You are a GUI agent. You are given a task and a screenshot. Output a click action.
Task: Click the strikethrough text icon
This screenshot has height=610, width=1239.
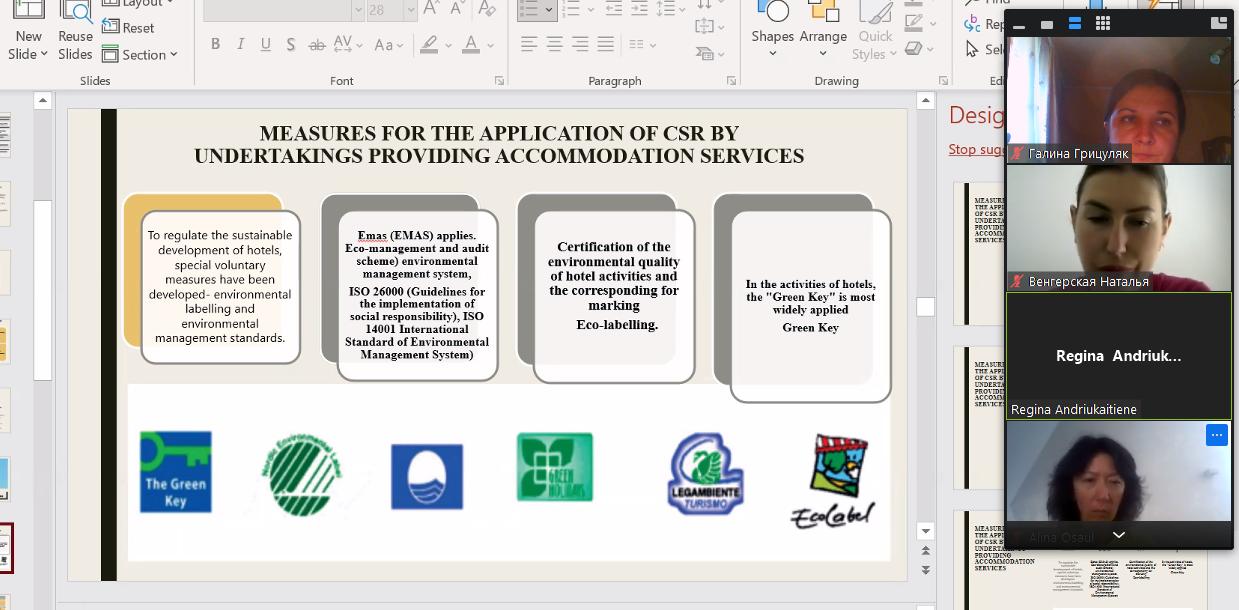(x=316, y=45)
